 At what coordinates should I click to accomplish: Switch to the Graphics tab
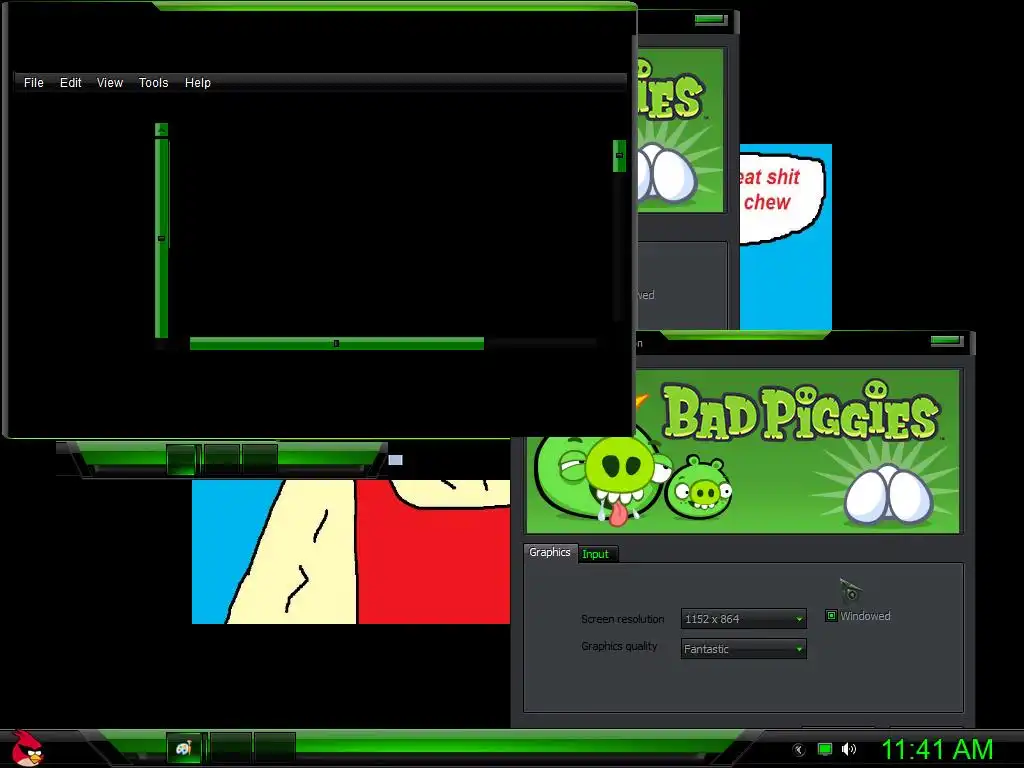(550, 552)
